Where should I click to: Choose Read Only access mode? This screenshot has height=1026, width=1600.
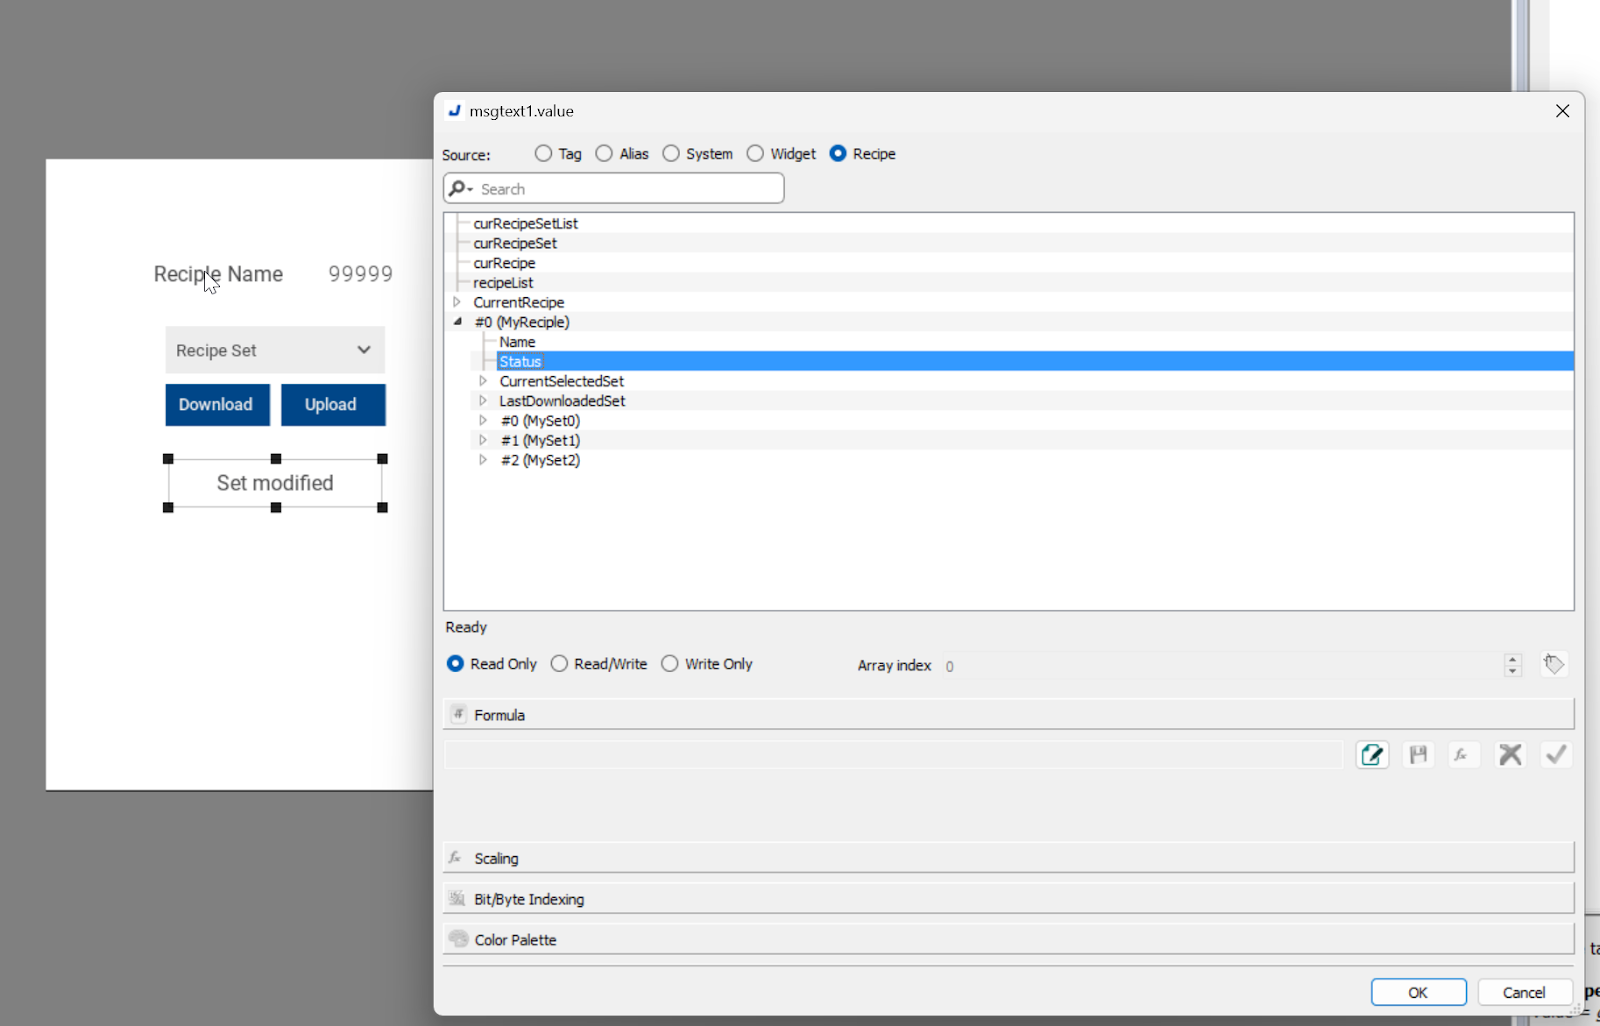pyautogui.click(x=455, y=663)
